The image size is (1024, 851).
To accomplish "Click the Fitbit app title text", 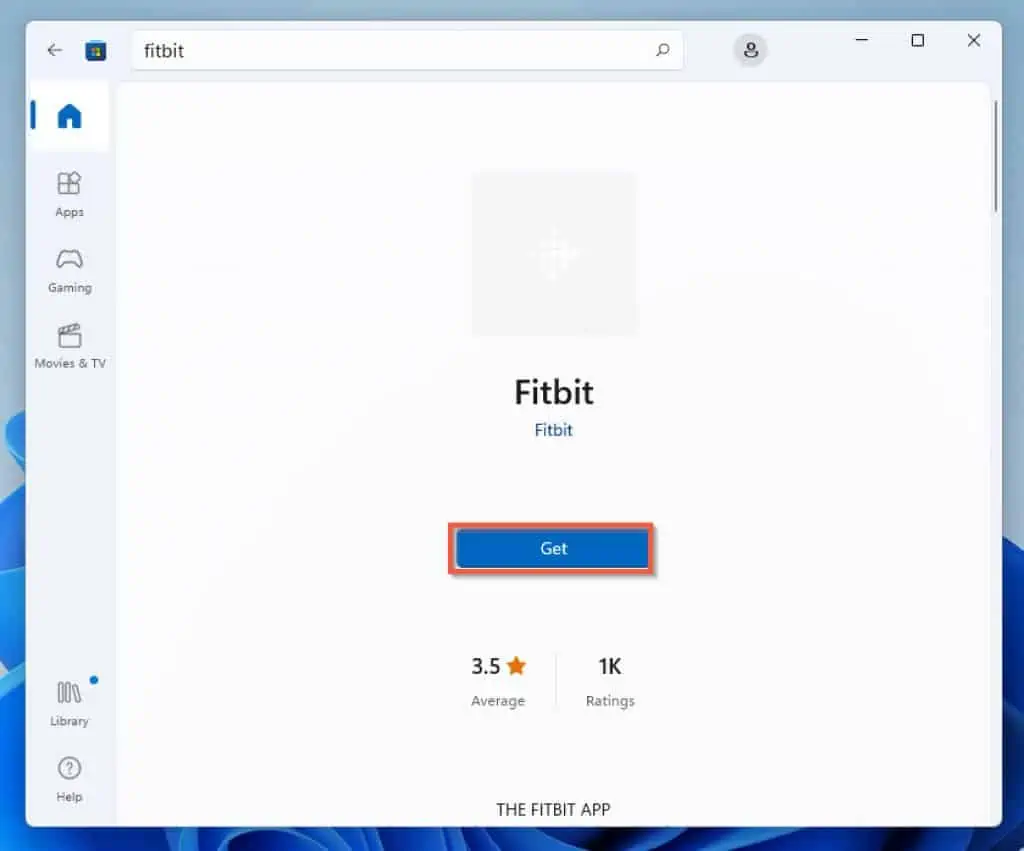I will (554, 392).
